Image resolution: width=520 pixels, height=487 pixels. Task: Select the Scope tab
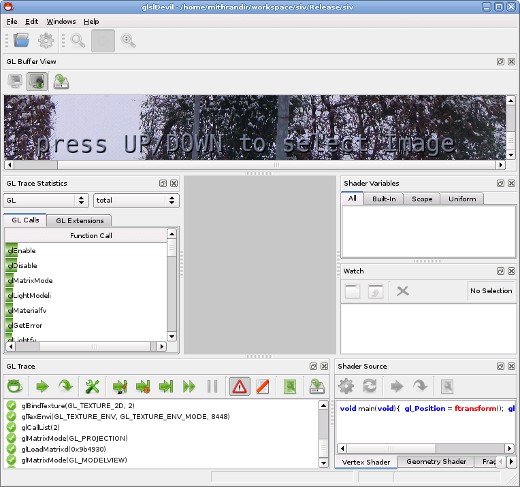click(422, 199)
